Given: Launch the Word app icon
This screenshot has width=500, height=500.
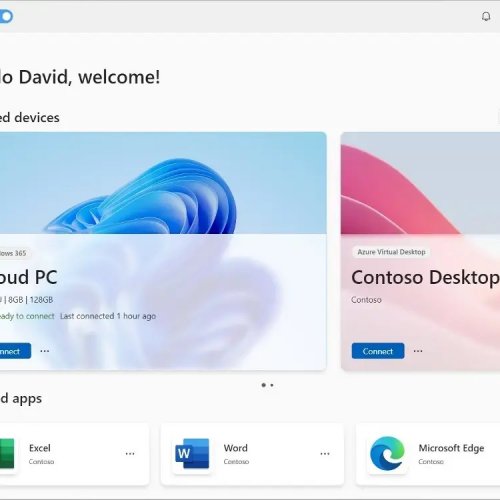Looking at the screenshot, I should (x=192, y=454).
